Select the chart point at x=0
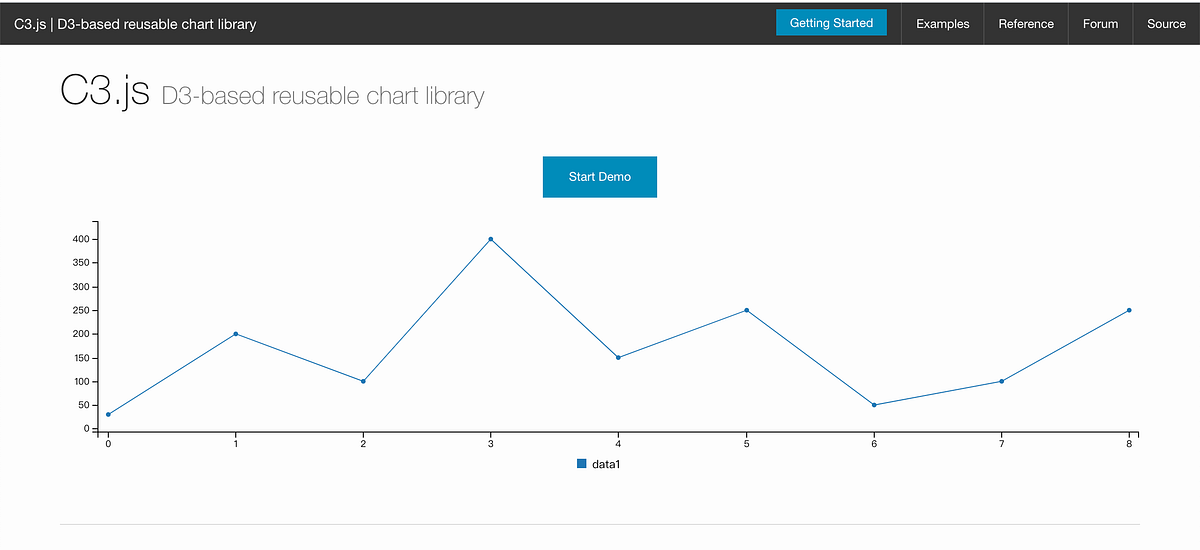 point(108,414)
